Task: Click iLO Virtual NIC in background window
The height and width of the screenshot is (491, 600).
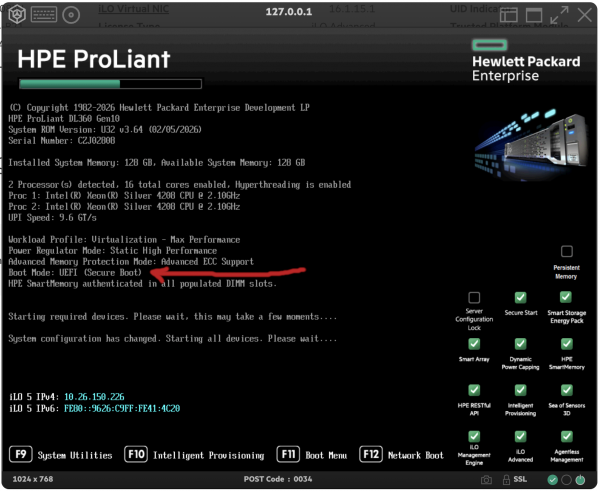Action: click(134, 8)
